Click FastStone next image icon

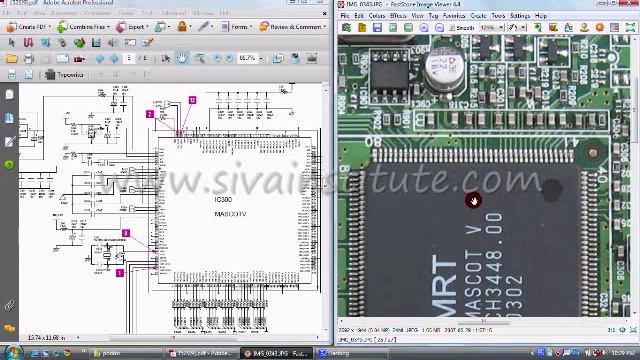click(408, 28)
